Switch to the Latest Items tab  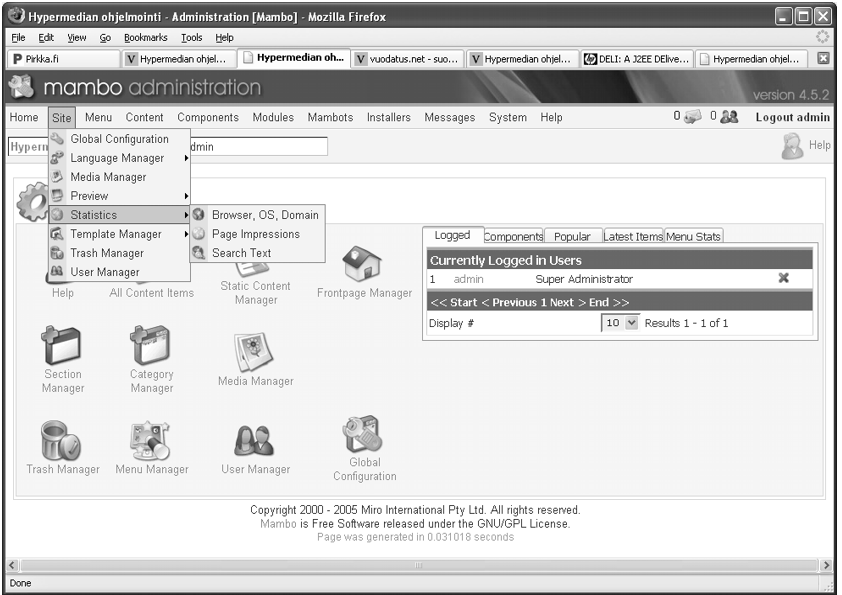pyautogui.click(x=633, y=236)
